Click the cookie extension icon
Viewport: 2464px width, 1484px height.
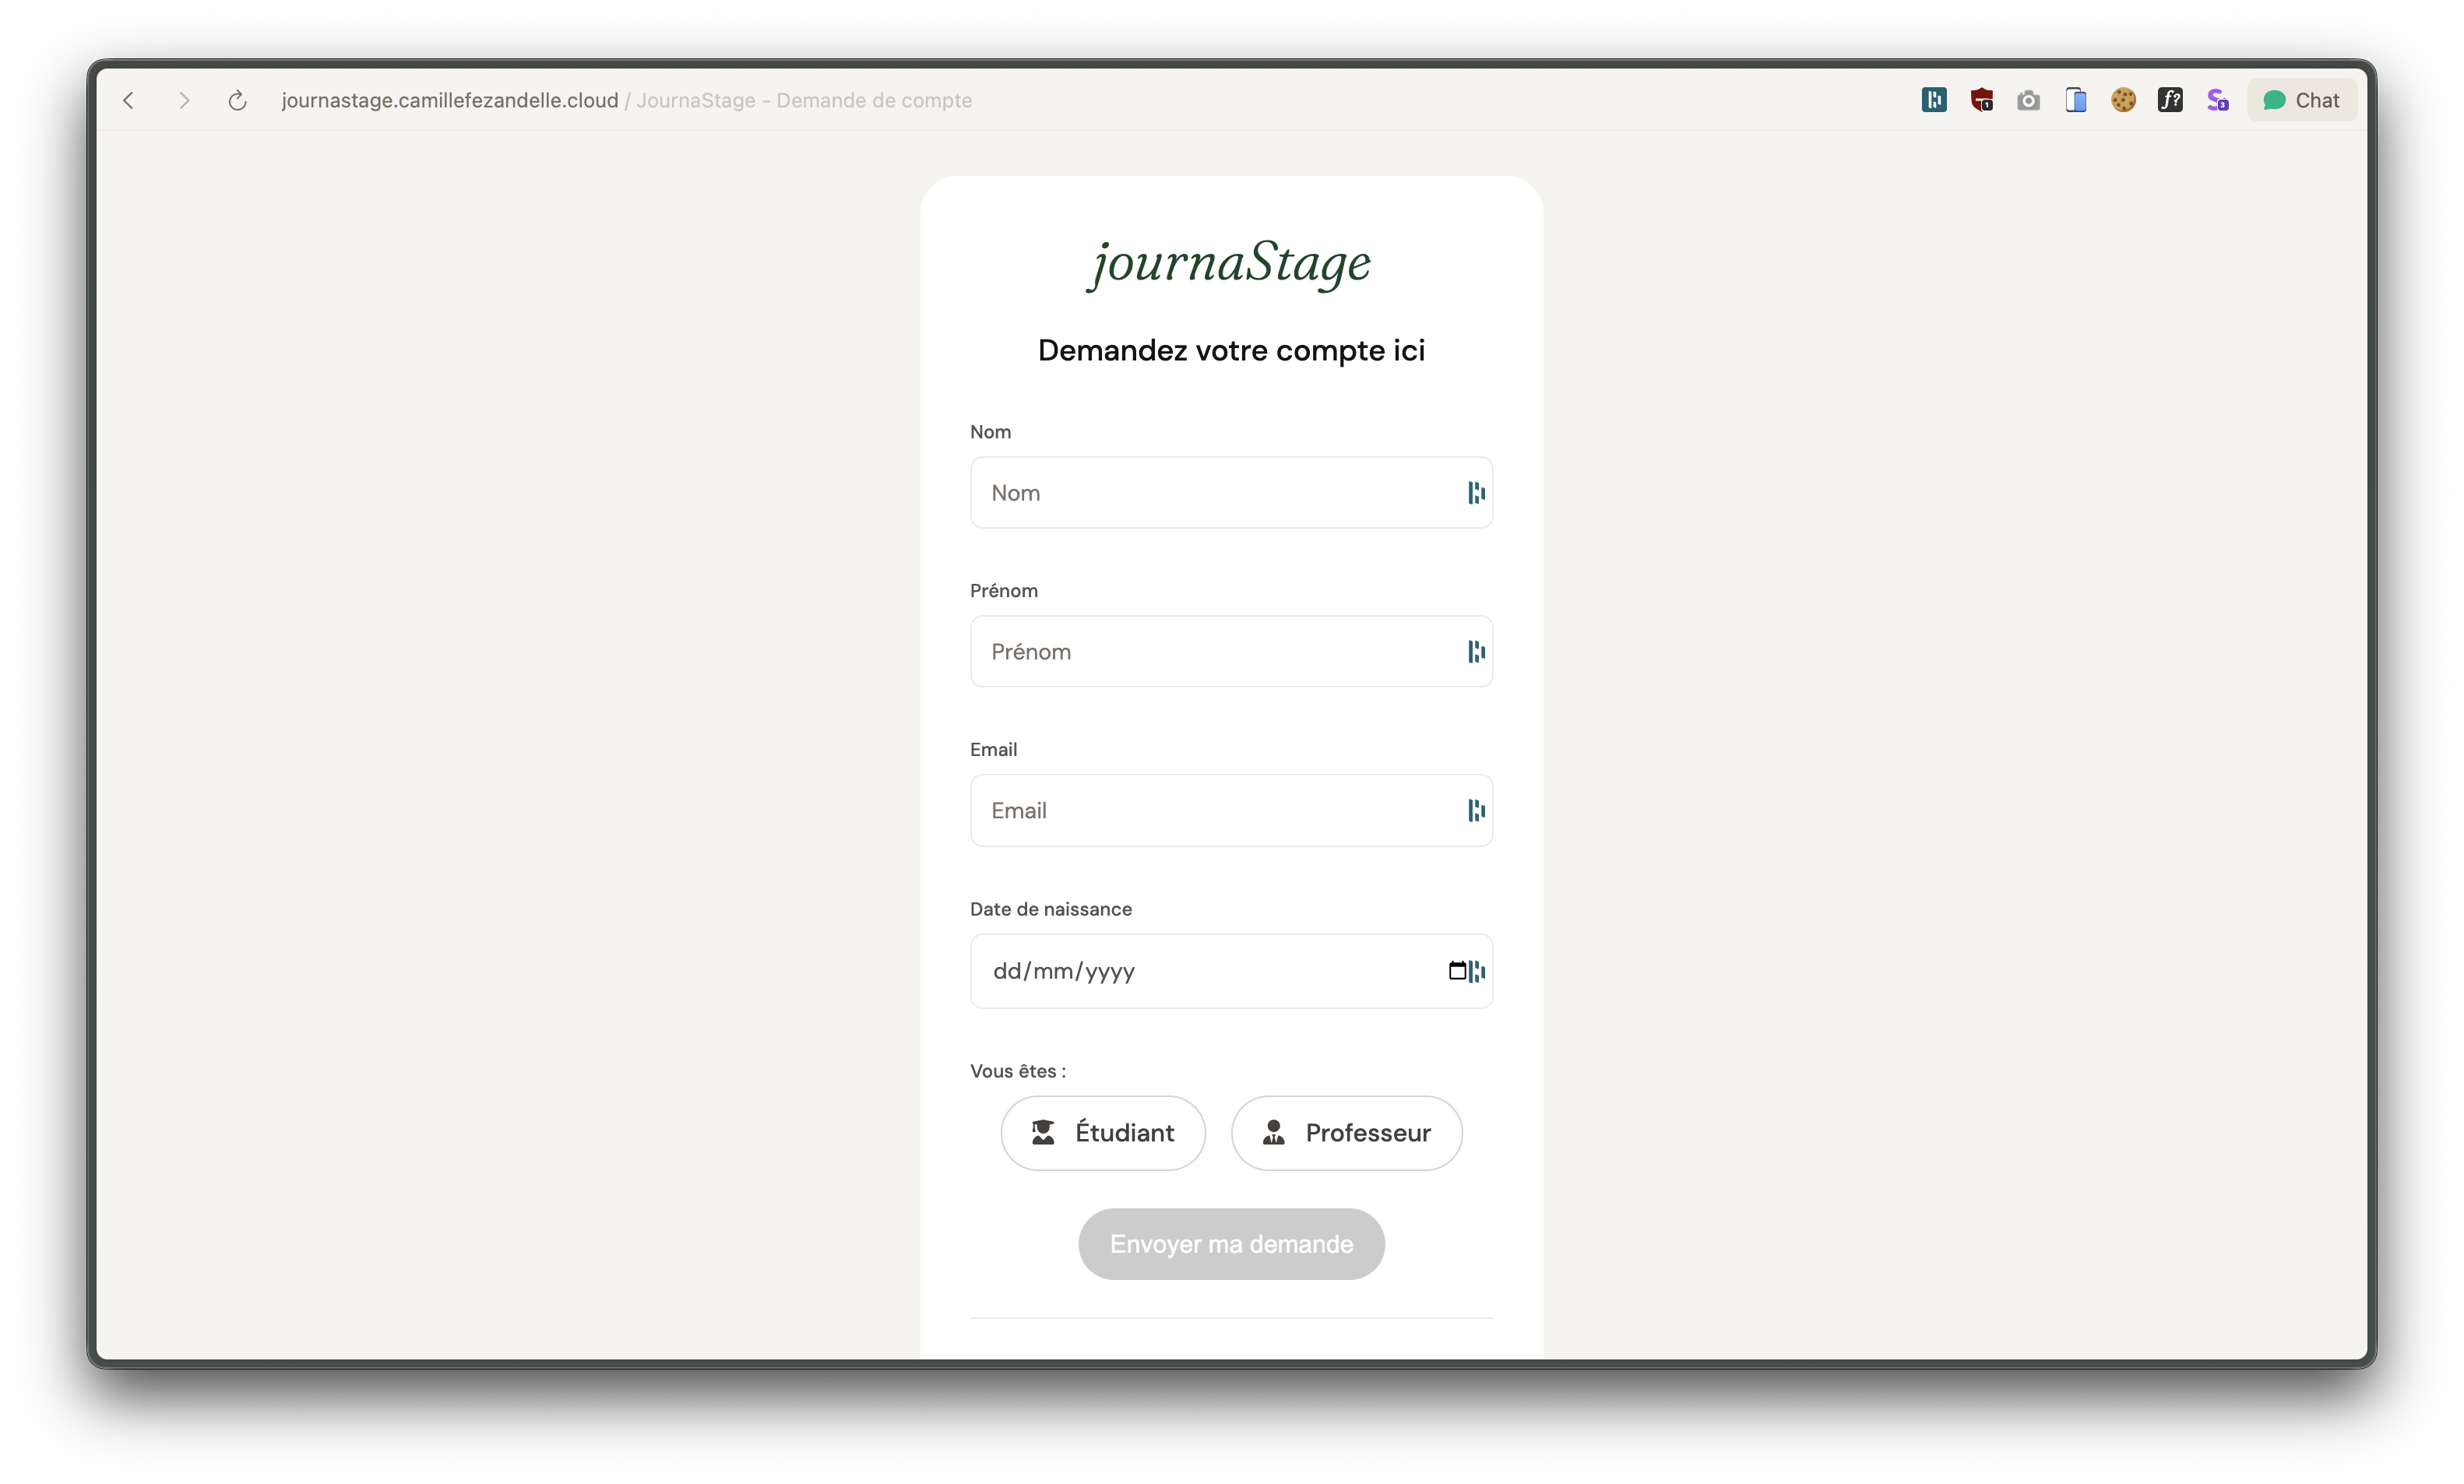(x=2123, y=100)
